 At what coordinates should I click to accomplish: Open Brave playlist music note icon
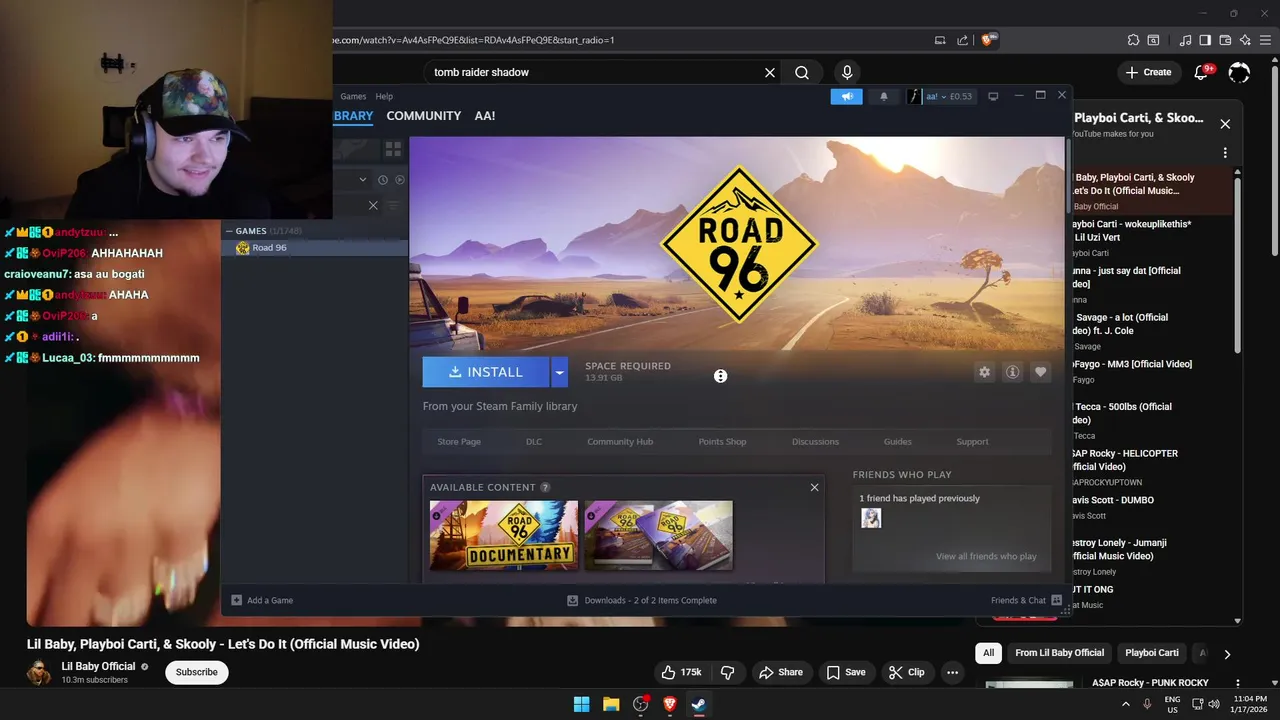click(1186, 40)
